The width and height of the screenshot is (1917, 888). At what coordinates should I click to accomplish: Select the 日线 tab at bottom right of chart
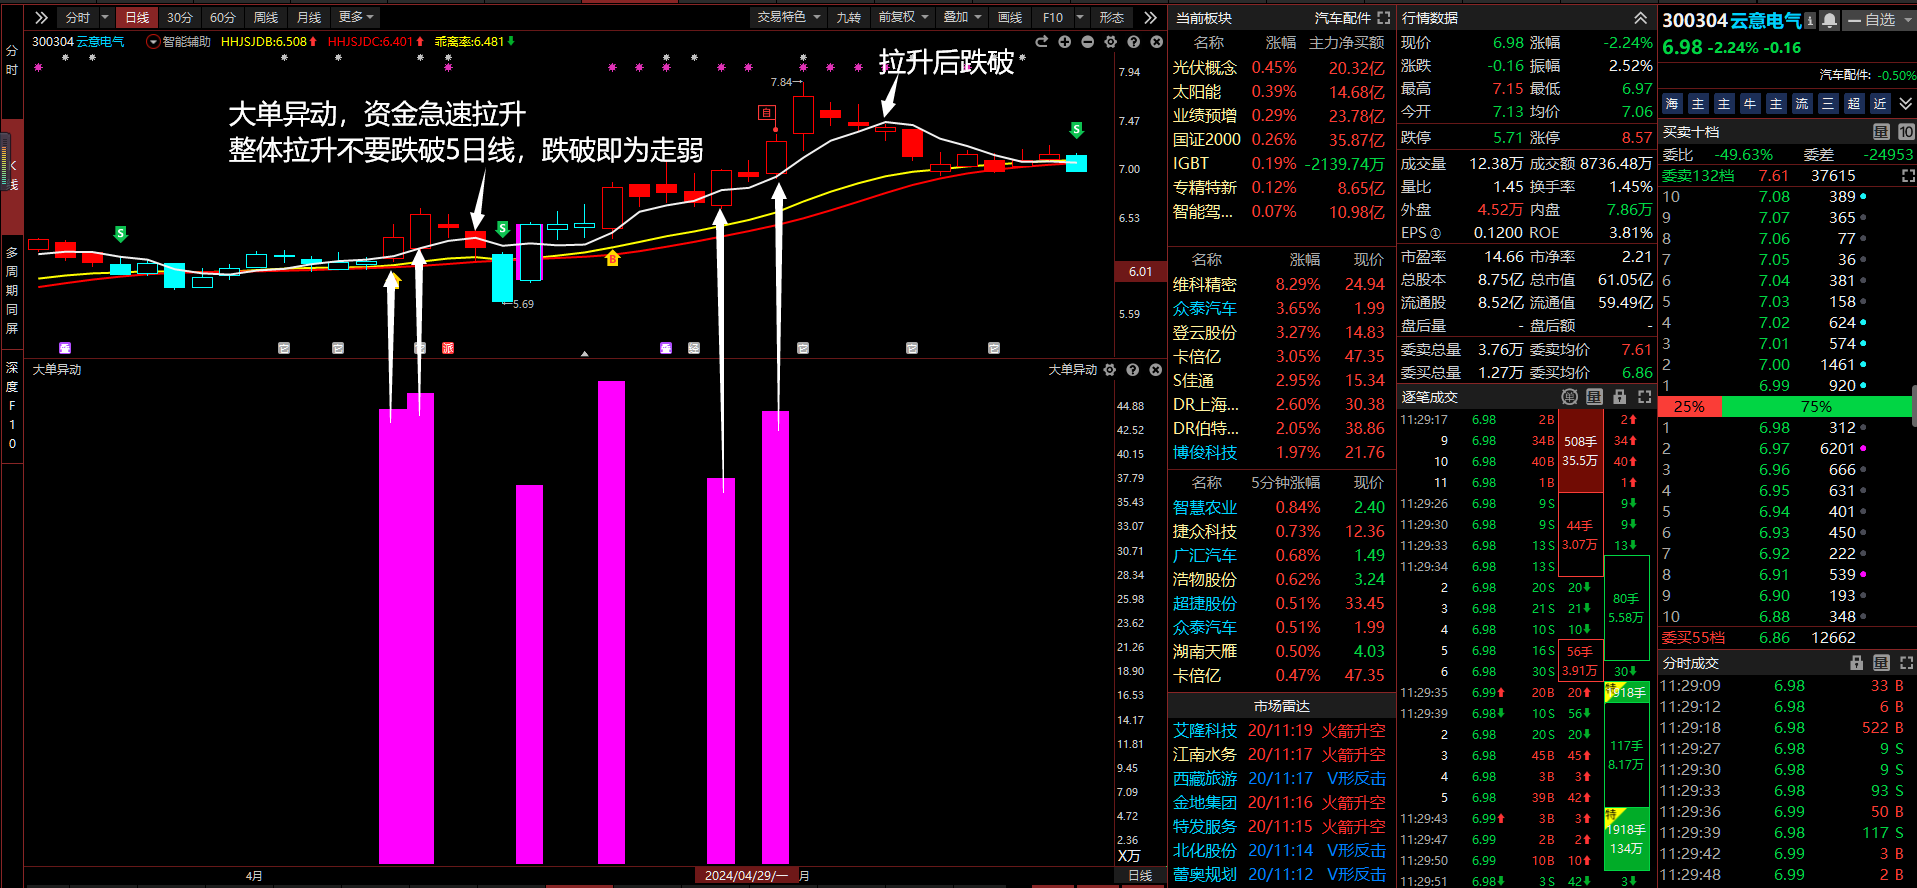coord(1140,876)
